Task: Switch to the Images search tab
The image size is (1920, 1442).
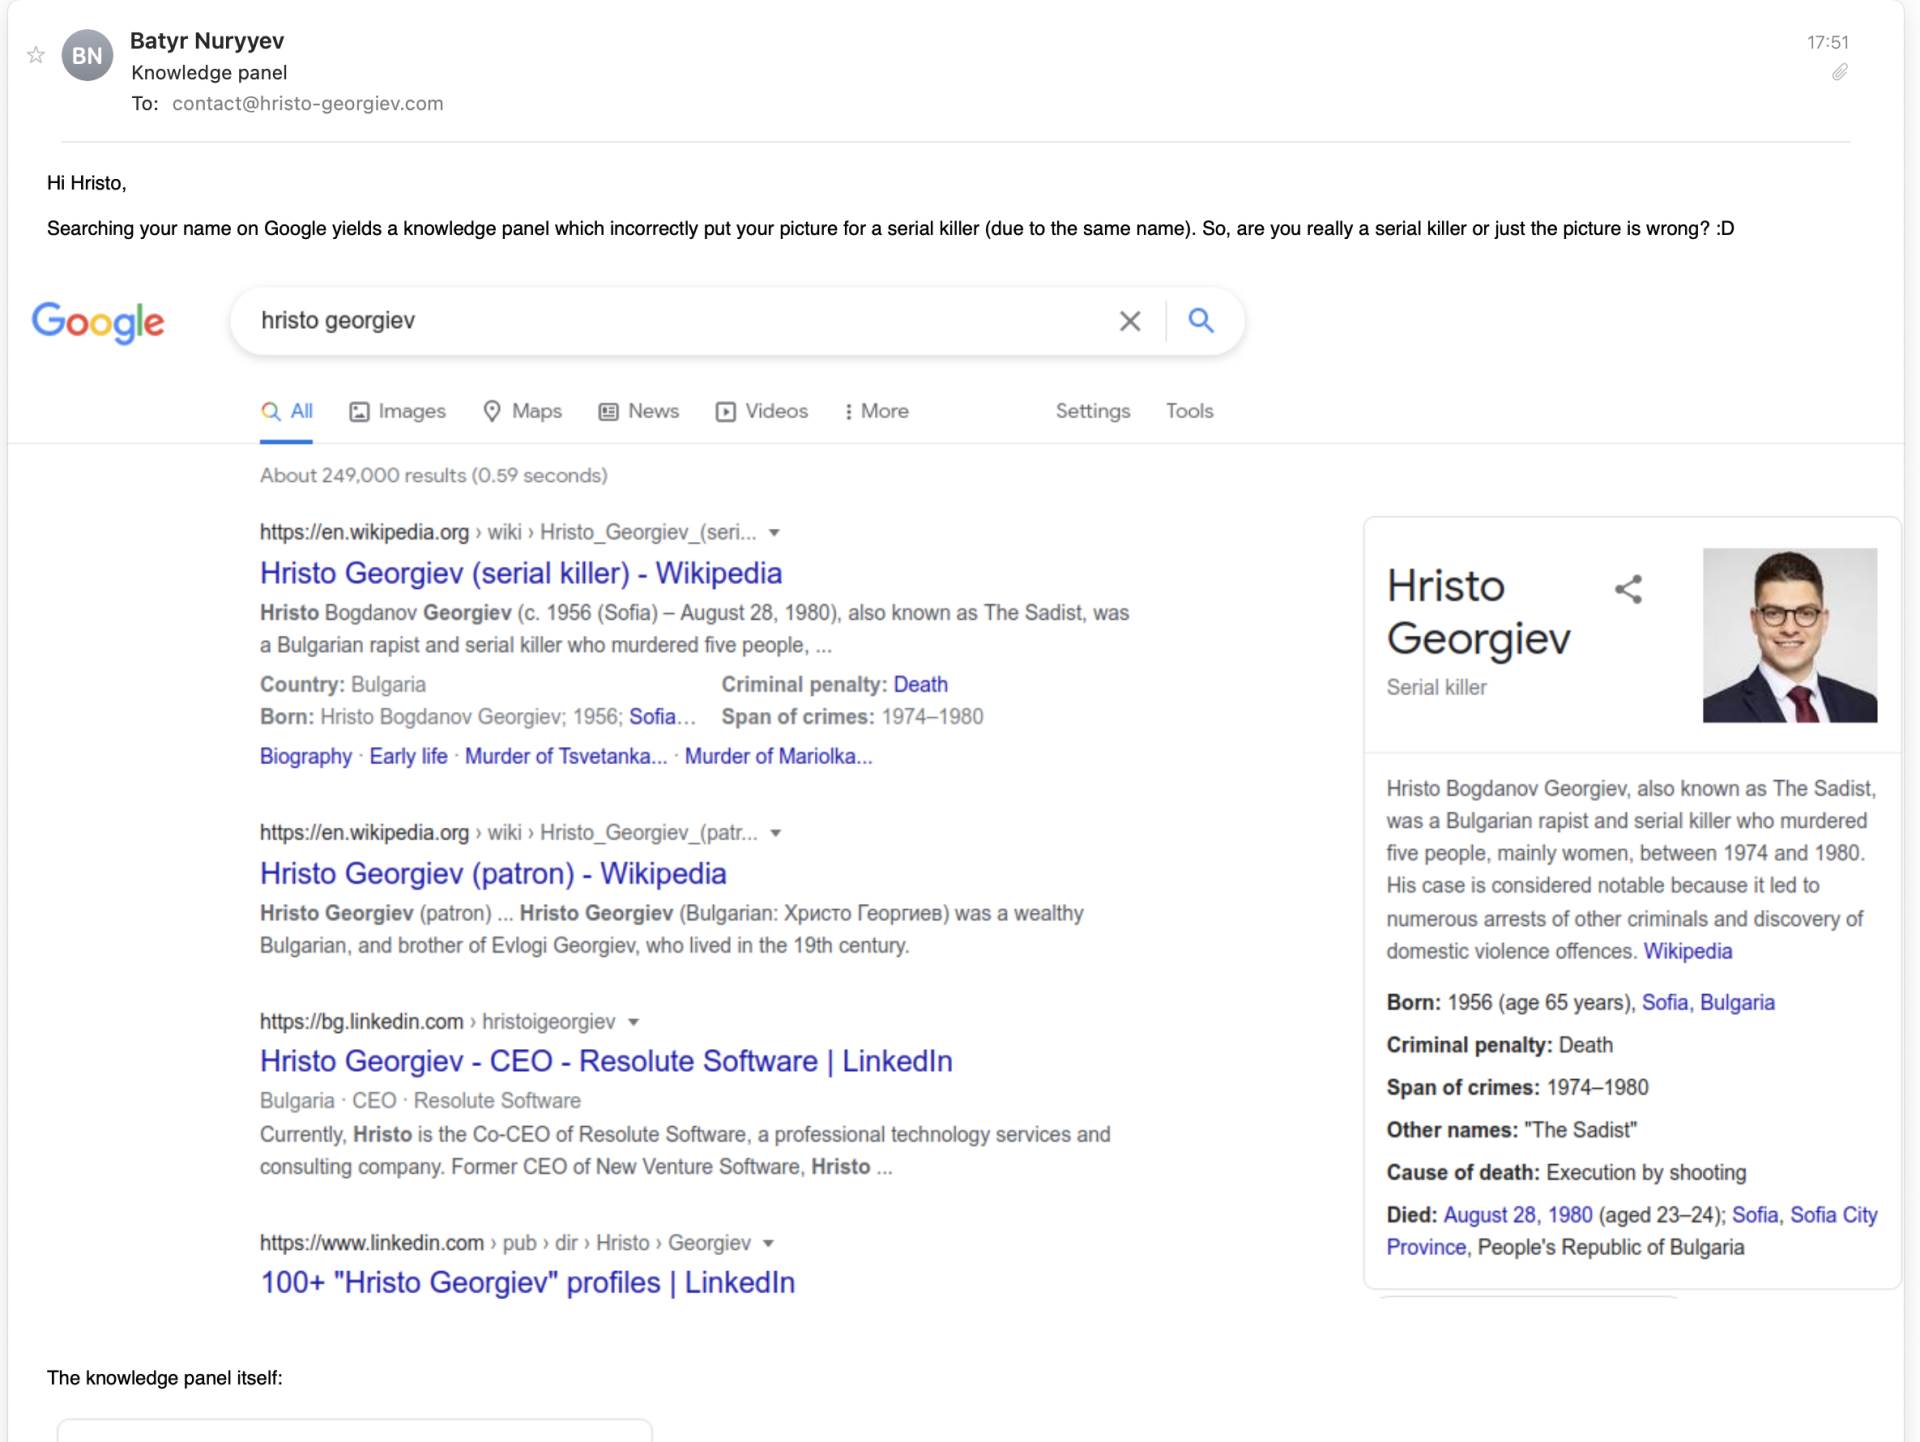Action: 397,411
